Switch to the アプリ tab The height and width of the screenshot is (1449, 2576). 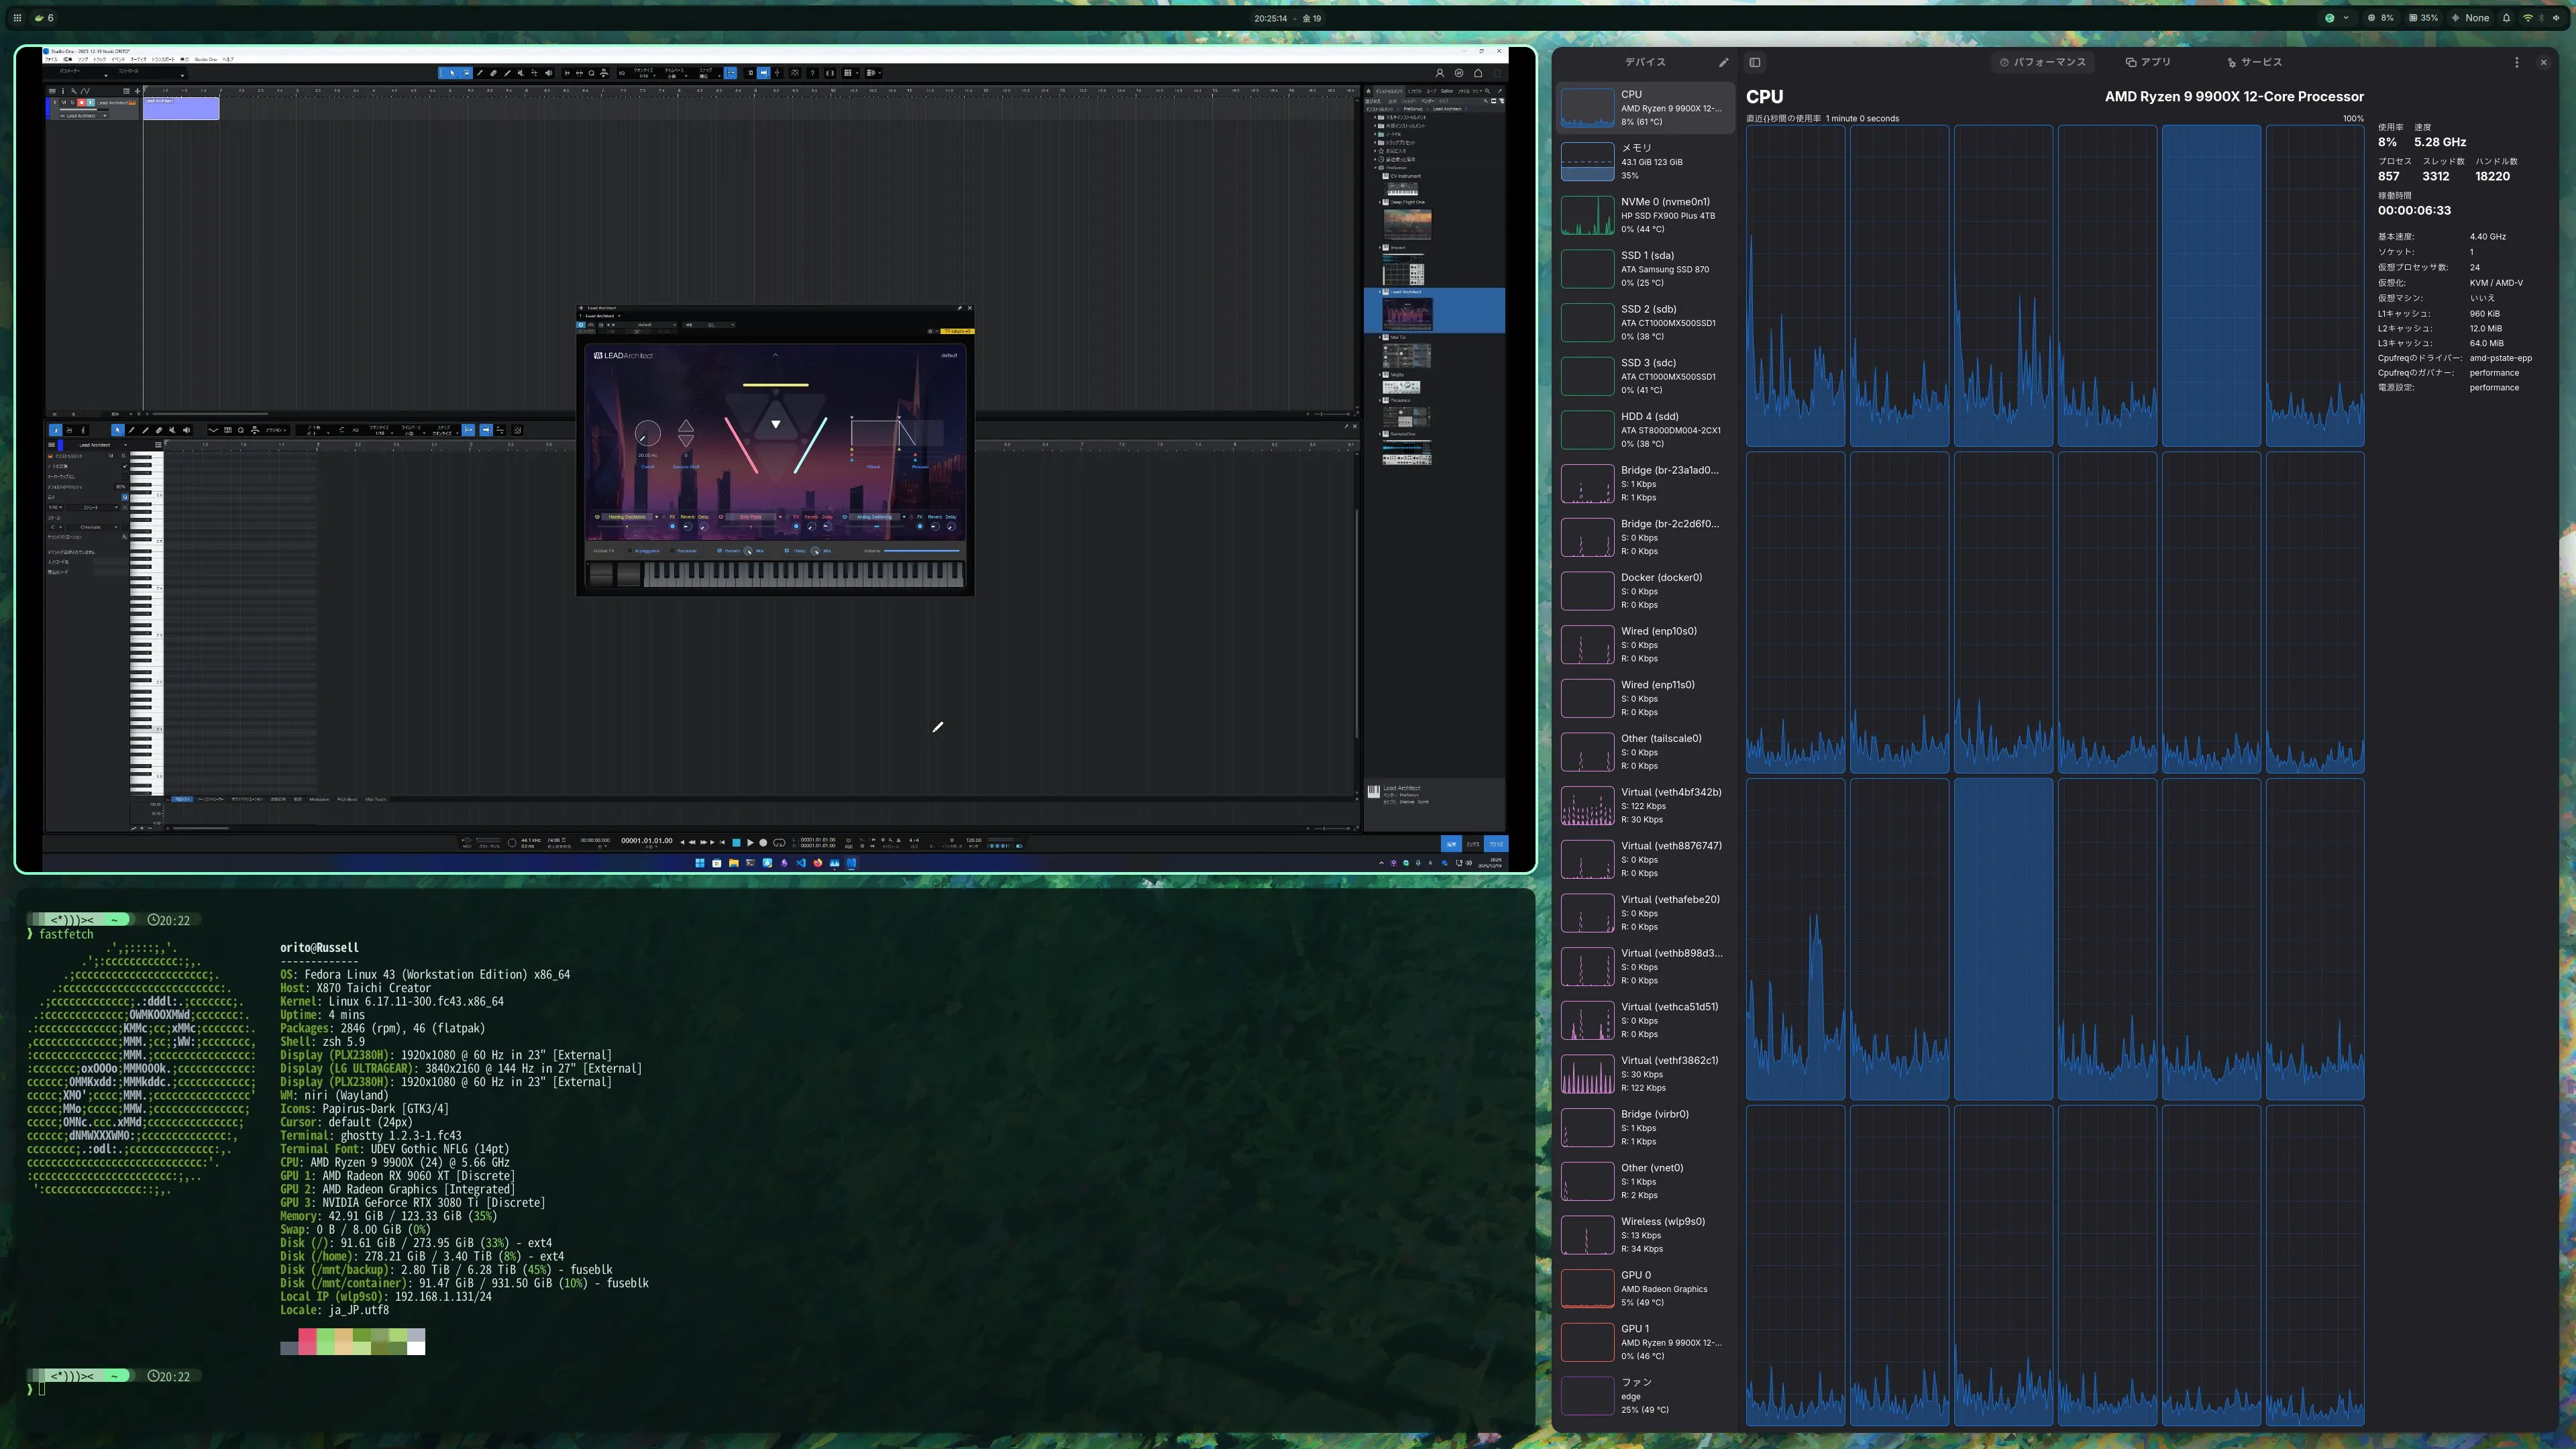click(x=2148, y=62)
